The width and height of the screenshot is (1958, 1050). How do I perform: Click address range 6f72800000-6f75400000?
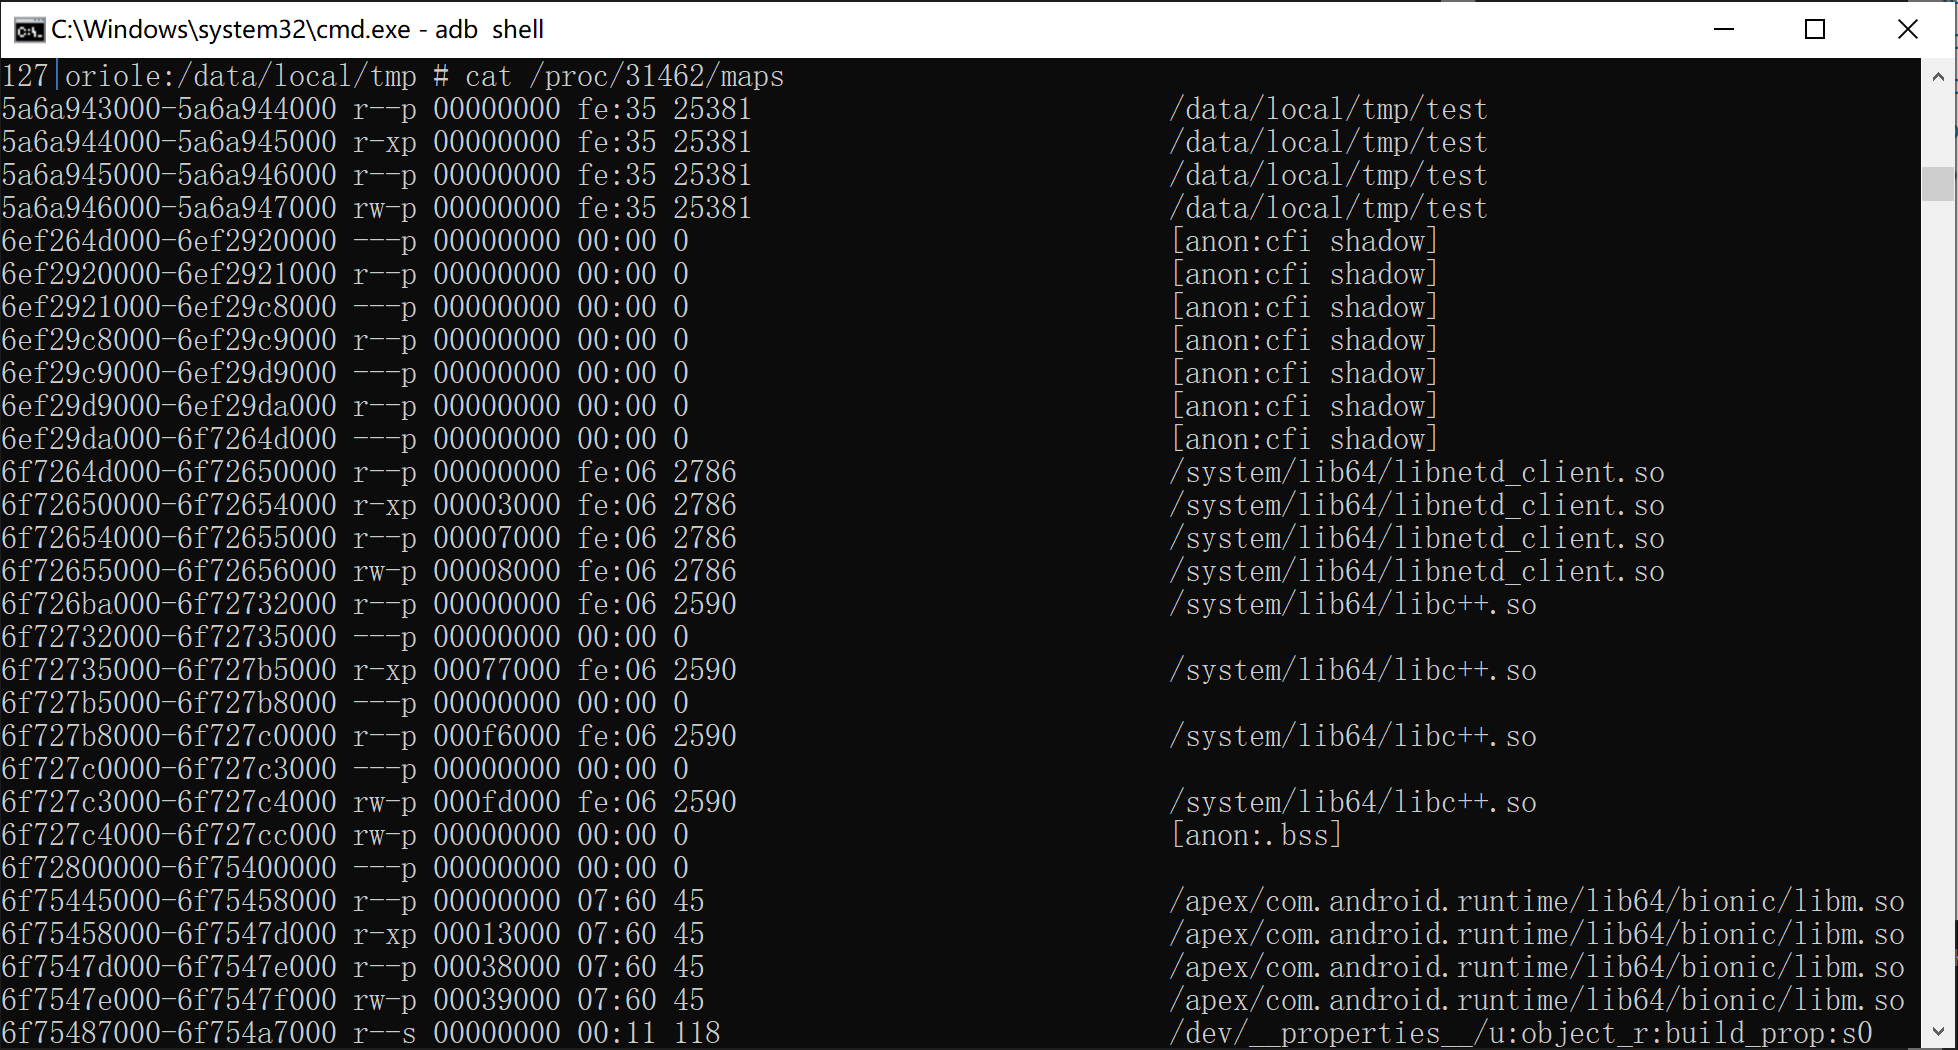click(169, 869)
